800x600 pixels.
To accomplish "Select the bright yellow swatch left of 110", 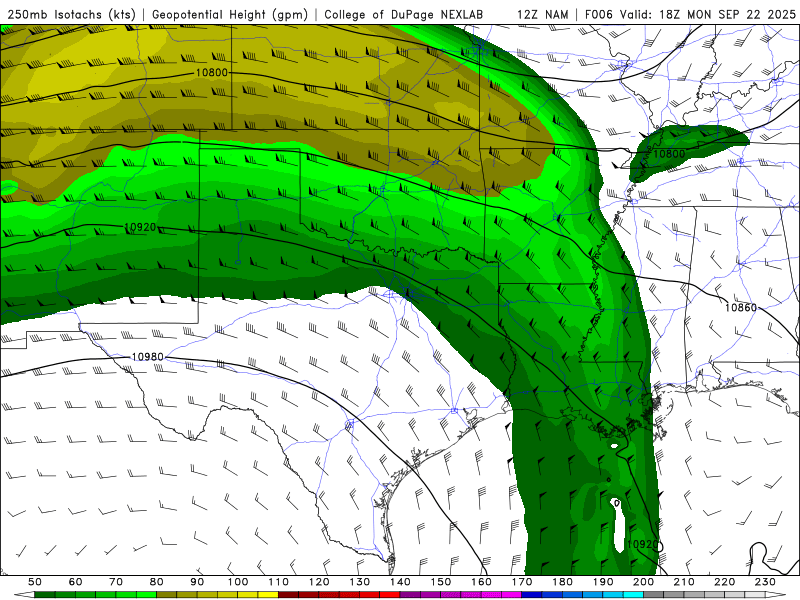I will (x=268, y=595).
